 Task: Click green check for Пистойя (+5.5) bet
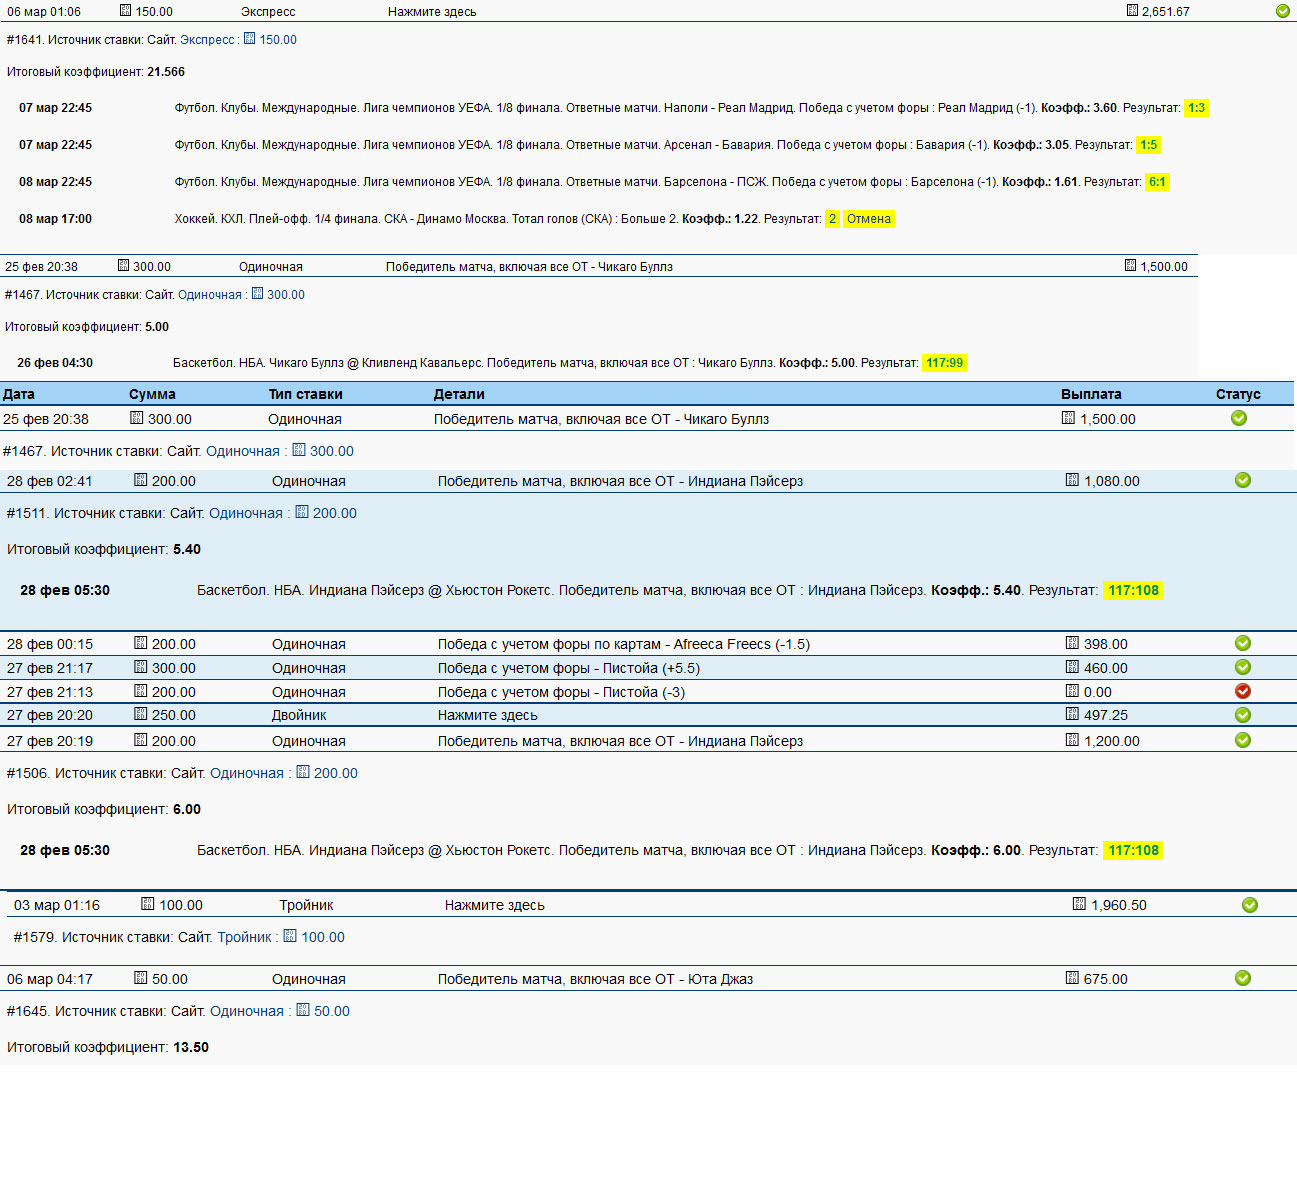(1243, 667)
